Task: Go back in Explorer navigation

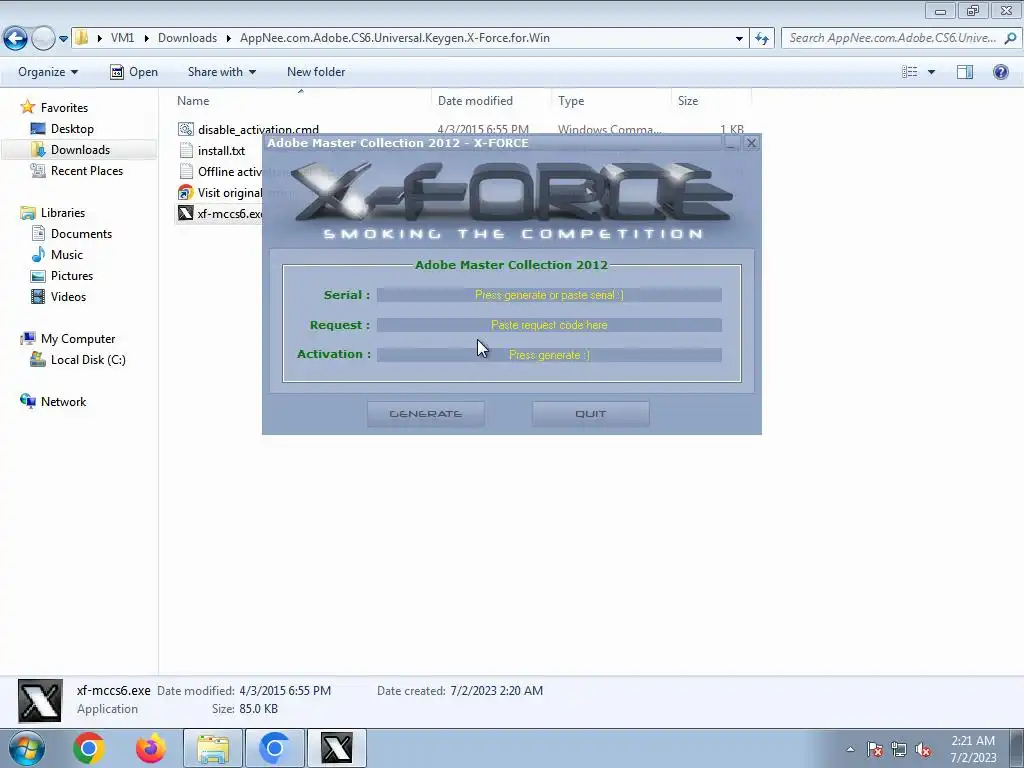Action: [x=16, y=39]
